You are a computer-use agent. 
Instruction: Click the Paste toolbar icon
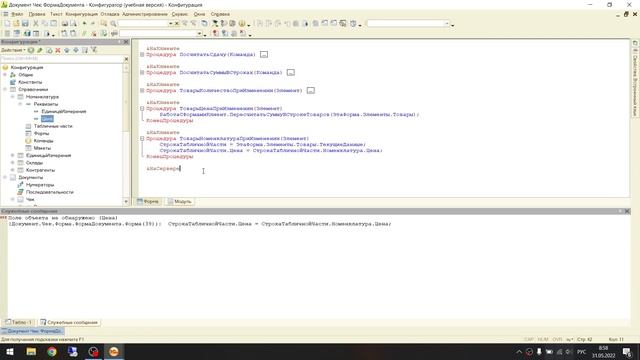(x=53, y=24)
